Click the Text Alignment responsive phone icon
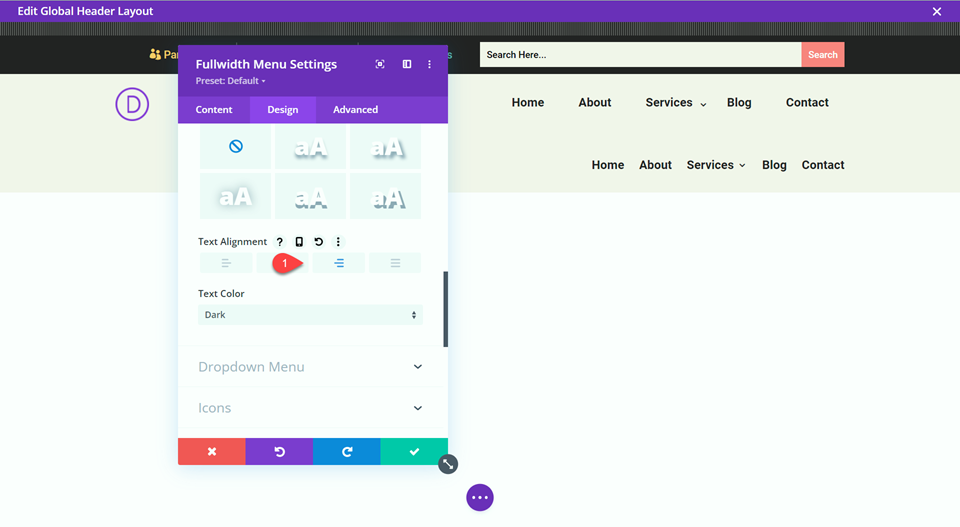960x527 pixels. (299, 242)
